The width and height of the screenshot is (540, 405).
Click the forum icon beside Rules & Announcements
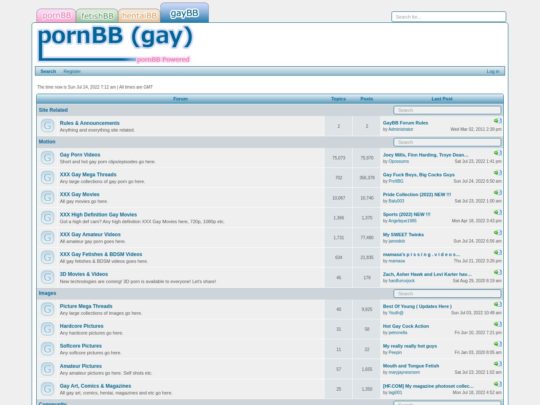click(x=48, y=126)
